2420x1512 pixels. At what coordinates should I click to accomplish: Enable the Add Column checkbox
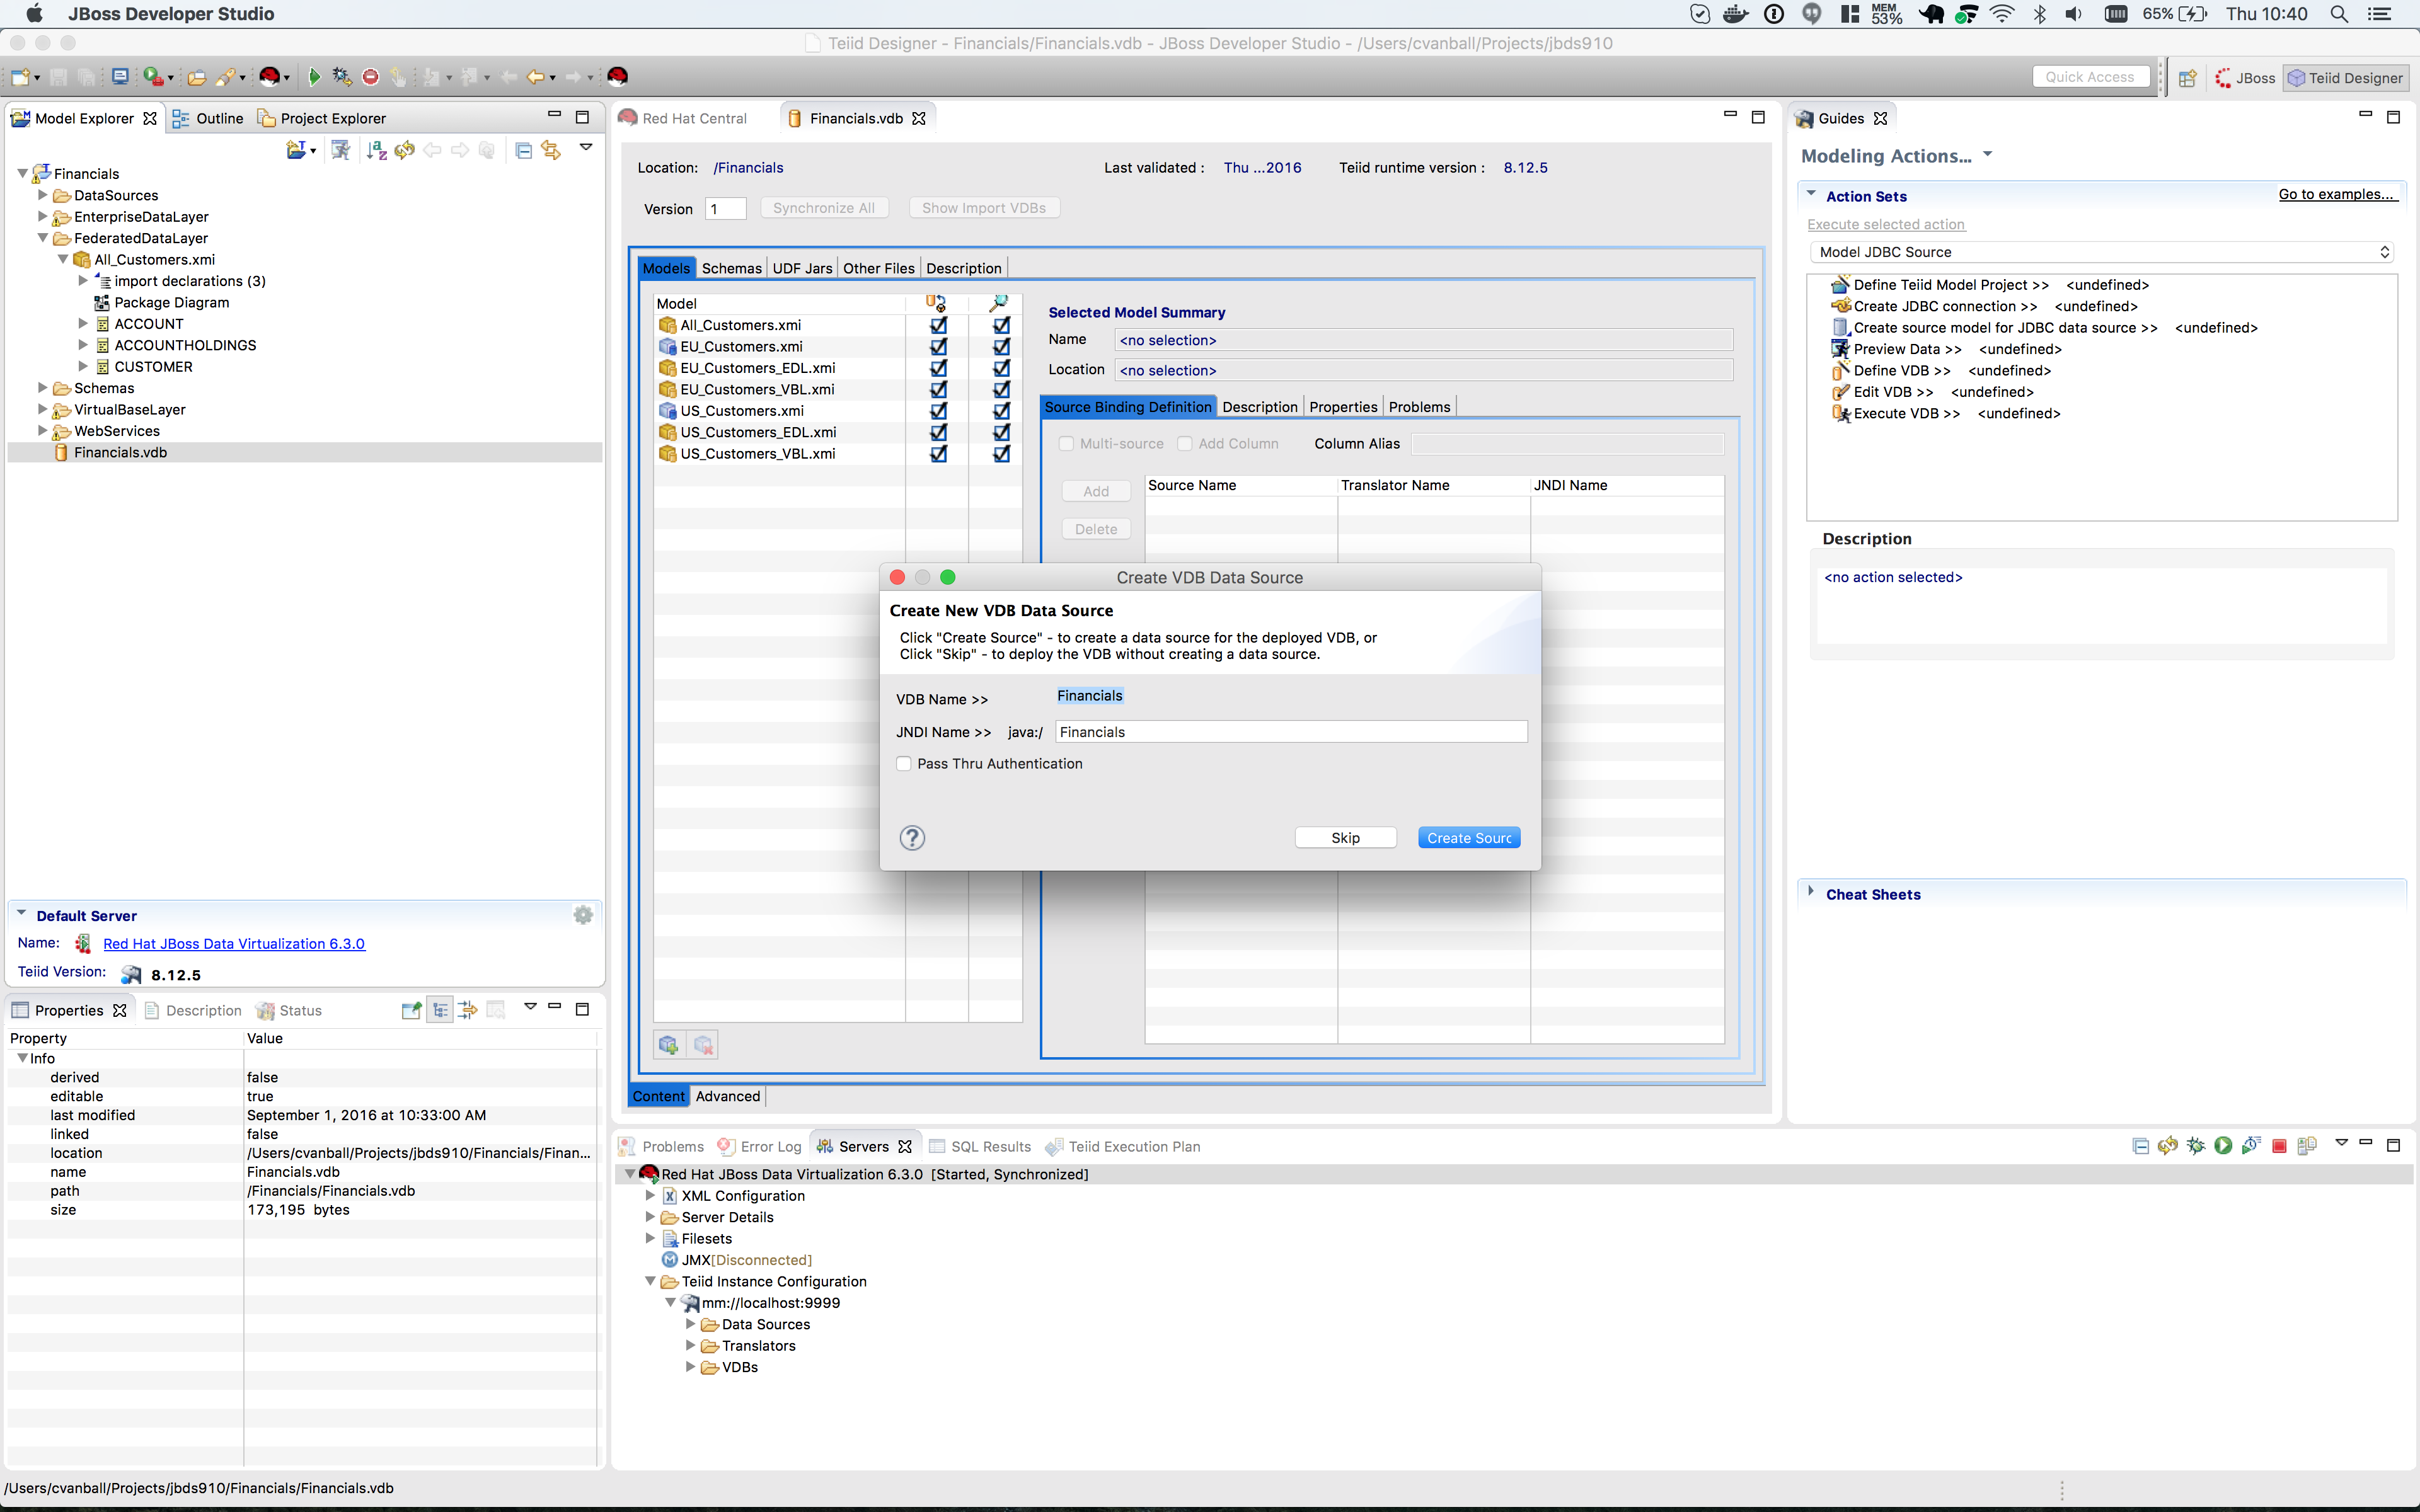(x=1184, y=443)
